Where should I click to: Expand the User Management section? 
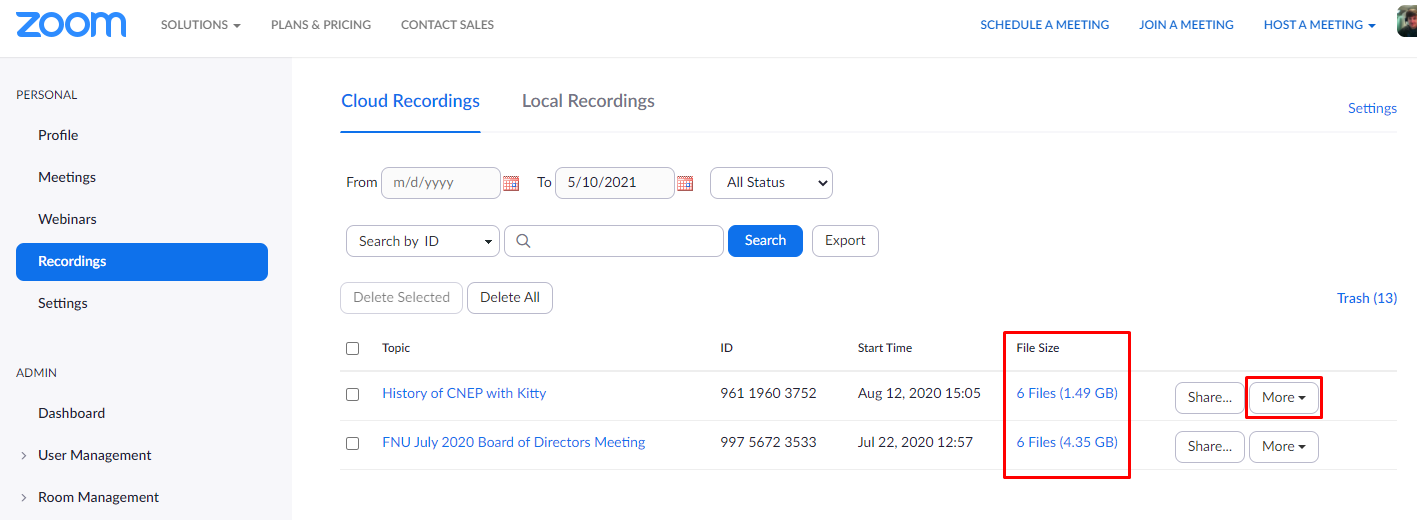(x=86, y=455)
